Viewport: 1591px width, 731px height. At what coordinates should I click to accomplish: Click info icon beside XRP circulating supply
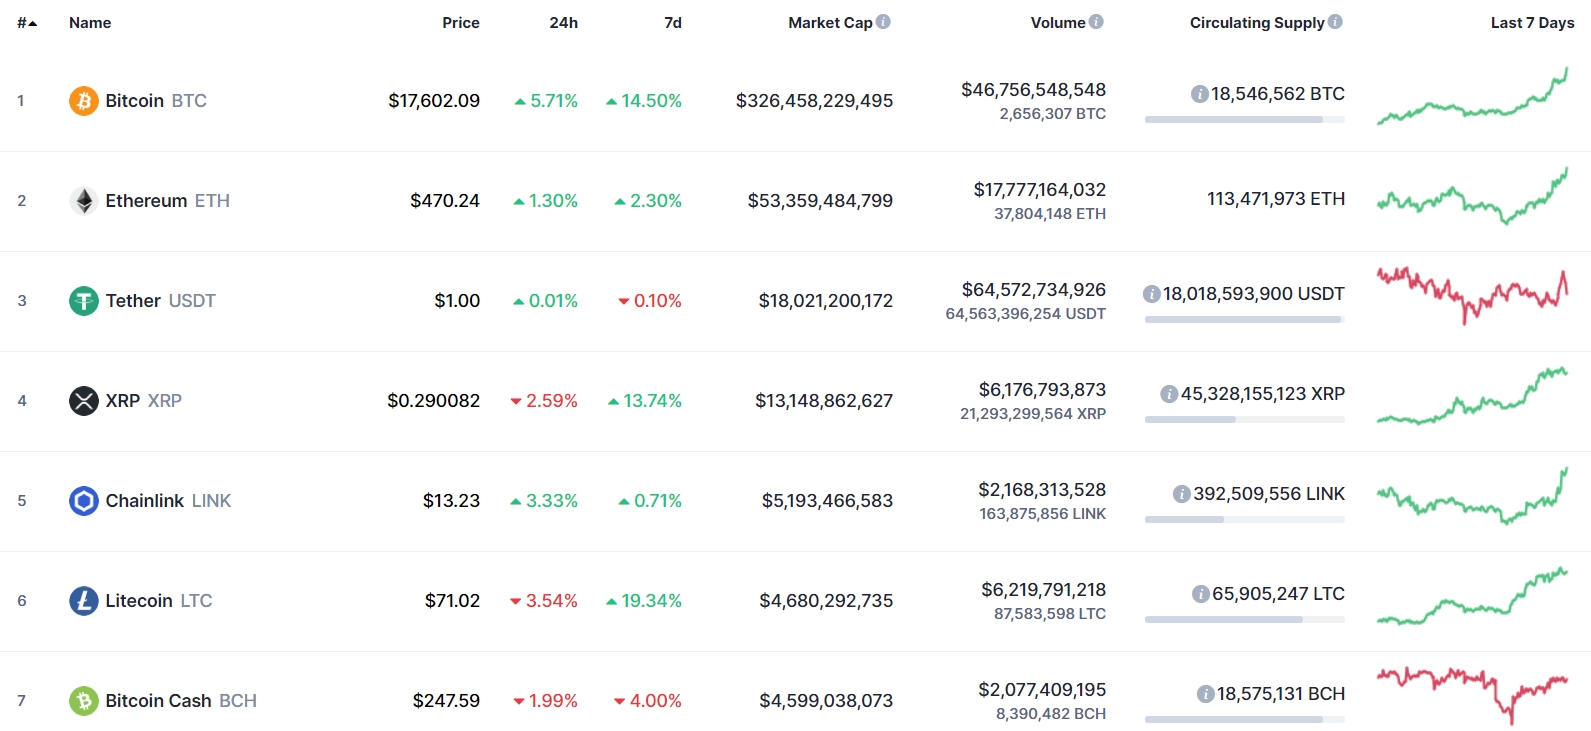1168,394
